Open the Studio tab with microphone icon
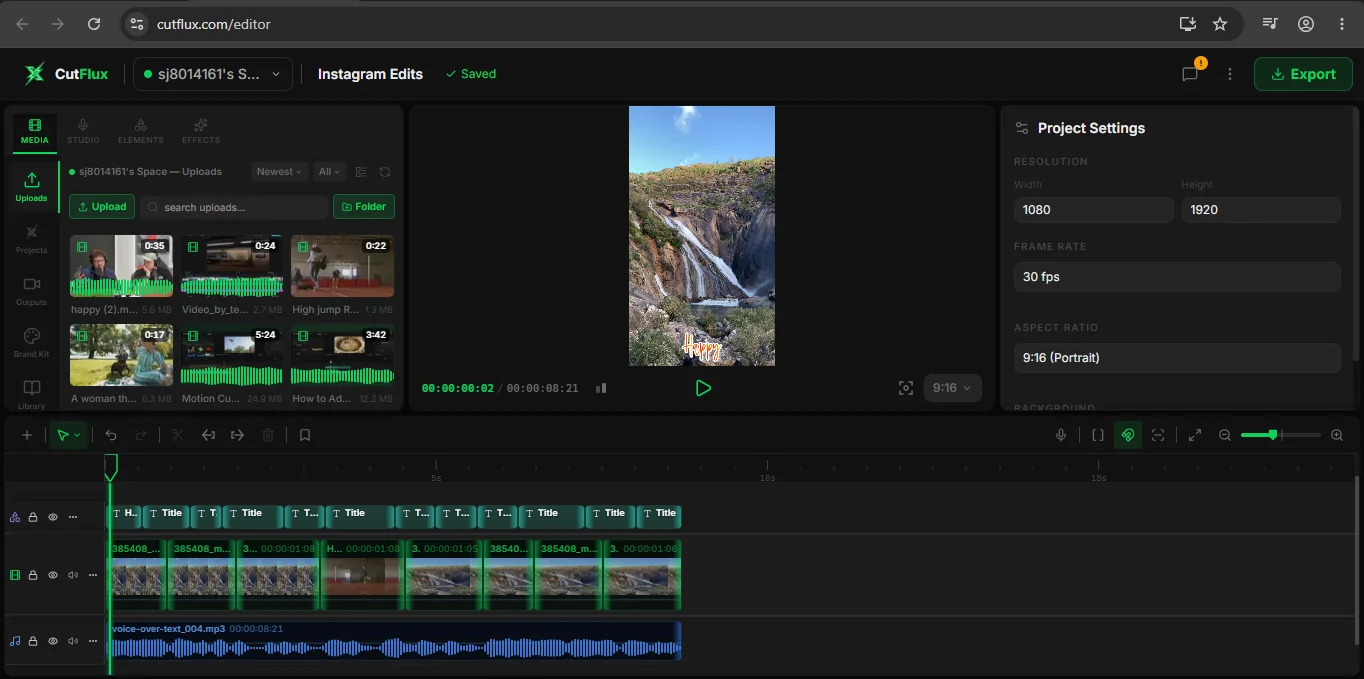 coord(83,131)
